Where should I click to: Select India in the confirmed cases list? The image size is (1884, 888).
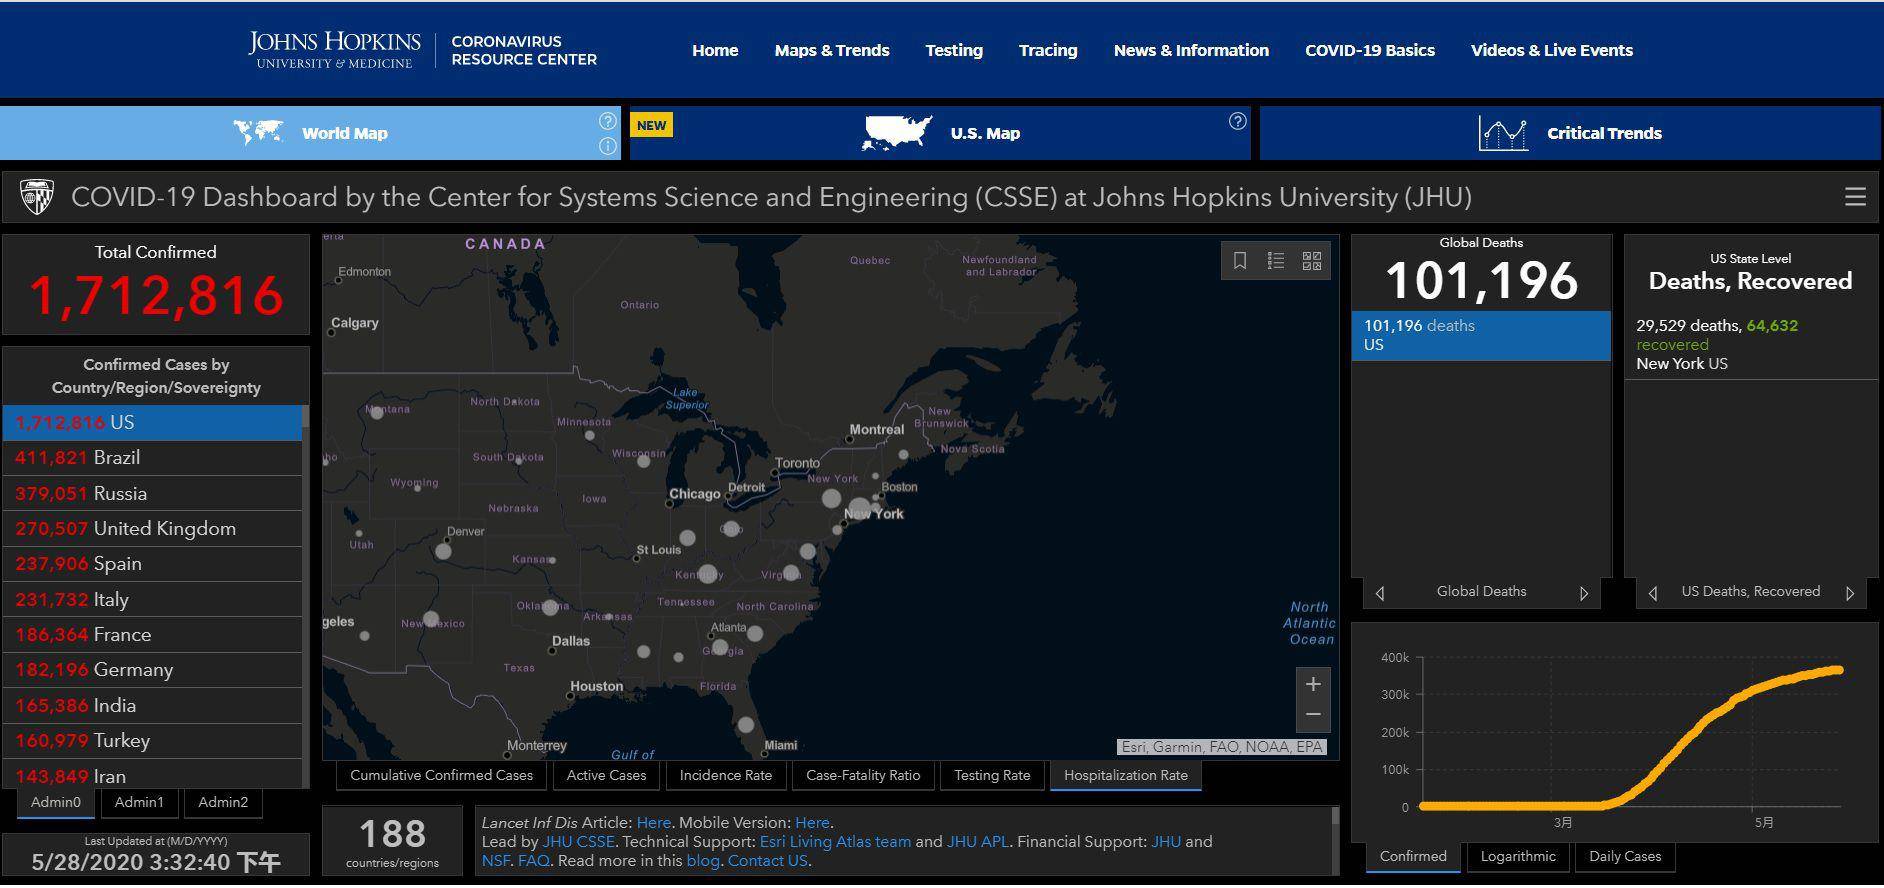(x=153, y=705)
